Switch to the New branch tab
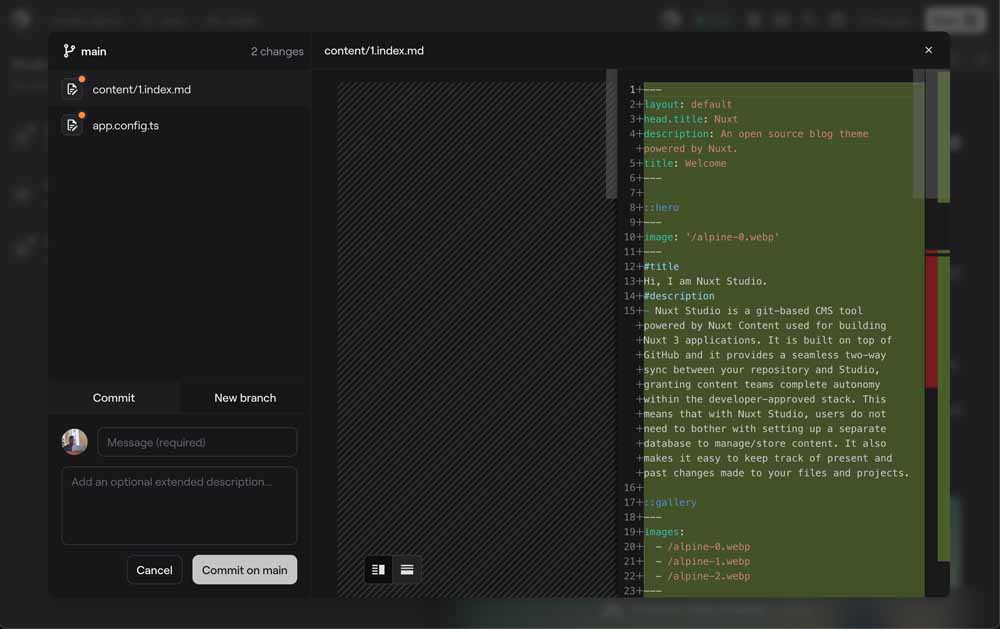The image size is (1000, 629). tap(243, 397)
